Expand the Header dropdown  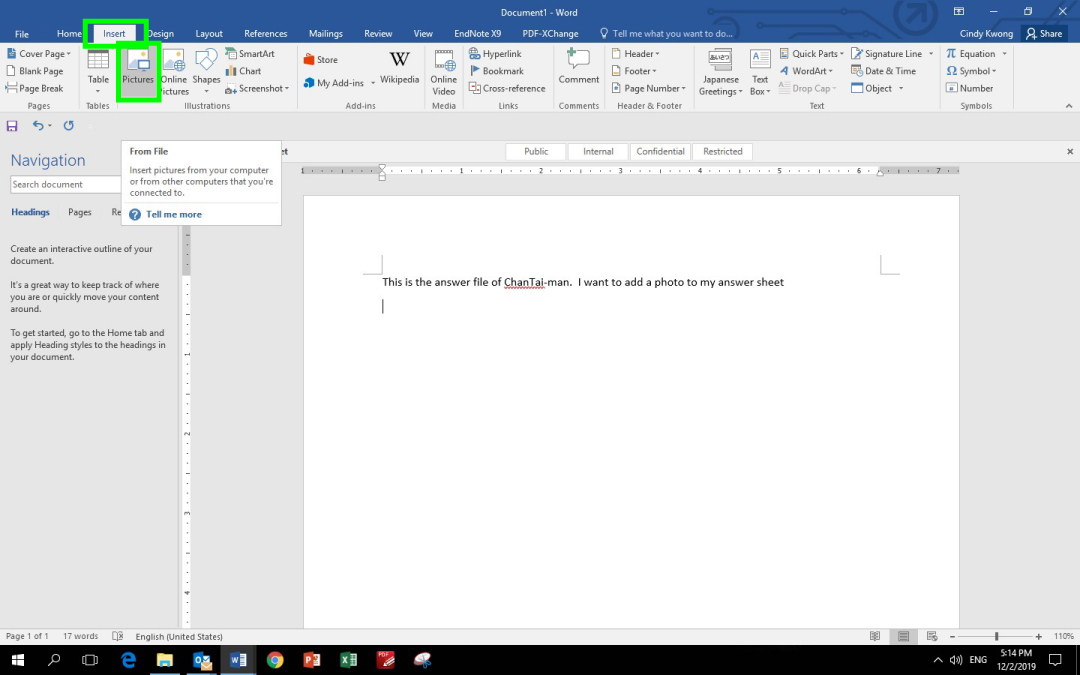tap(657, 54)
